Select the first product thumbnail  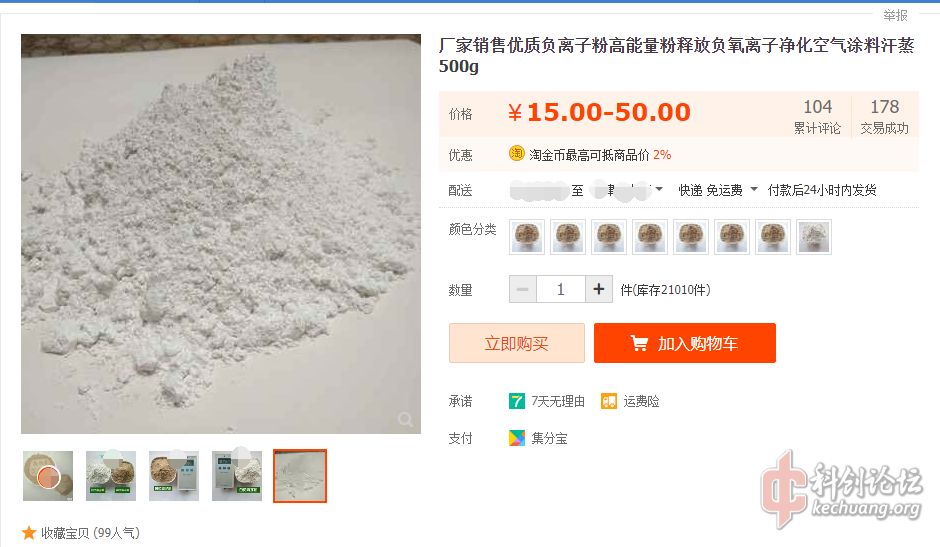pyautogui.click(x=48, y=476)
